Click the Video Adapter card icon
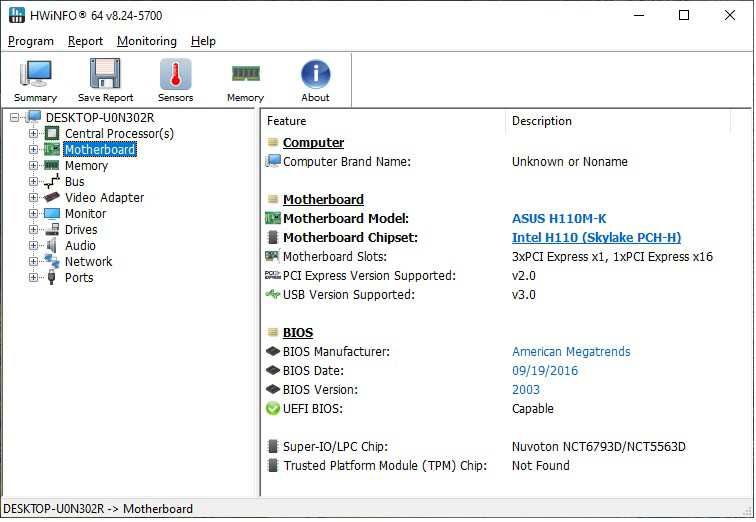This screenshot has height=522, width=756. point(52,197)
